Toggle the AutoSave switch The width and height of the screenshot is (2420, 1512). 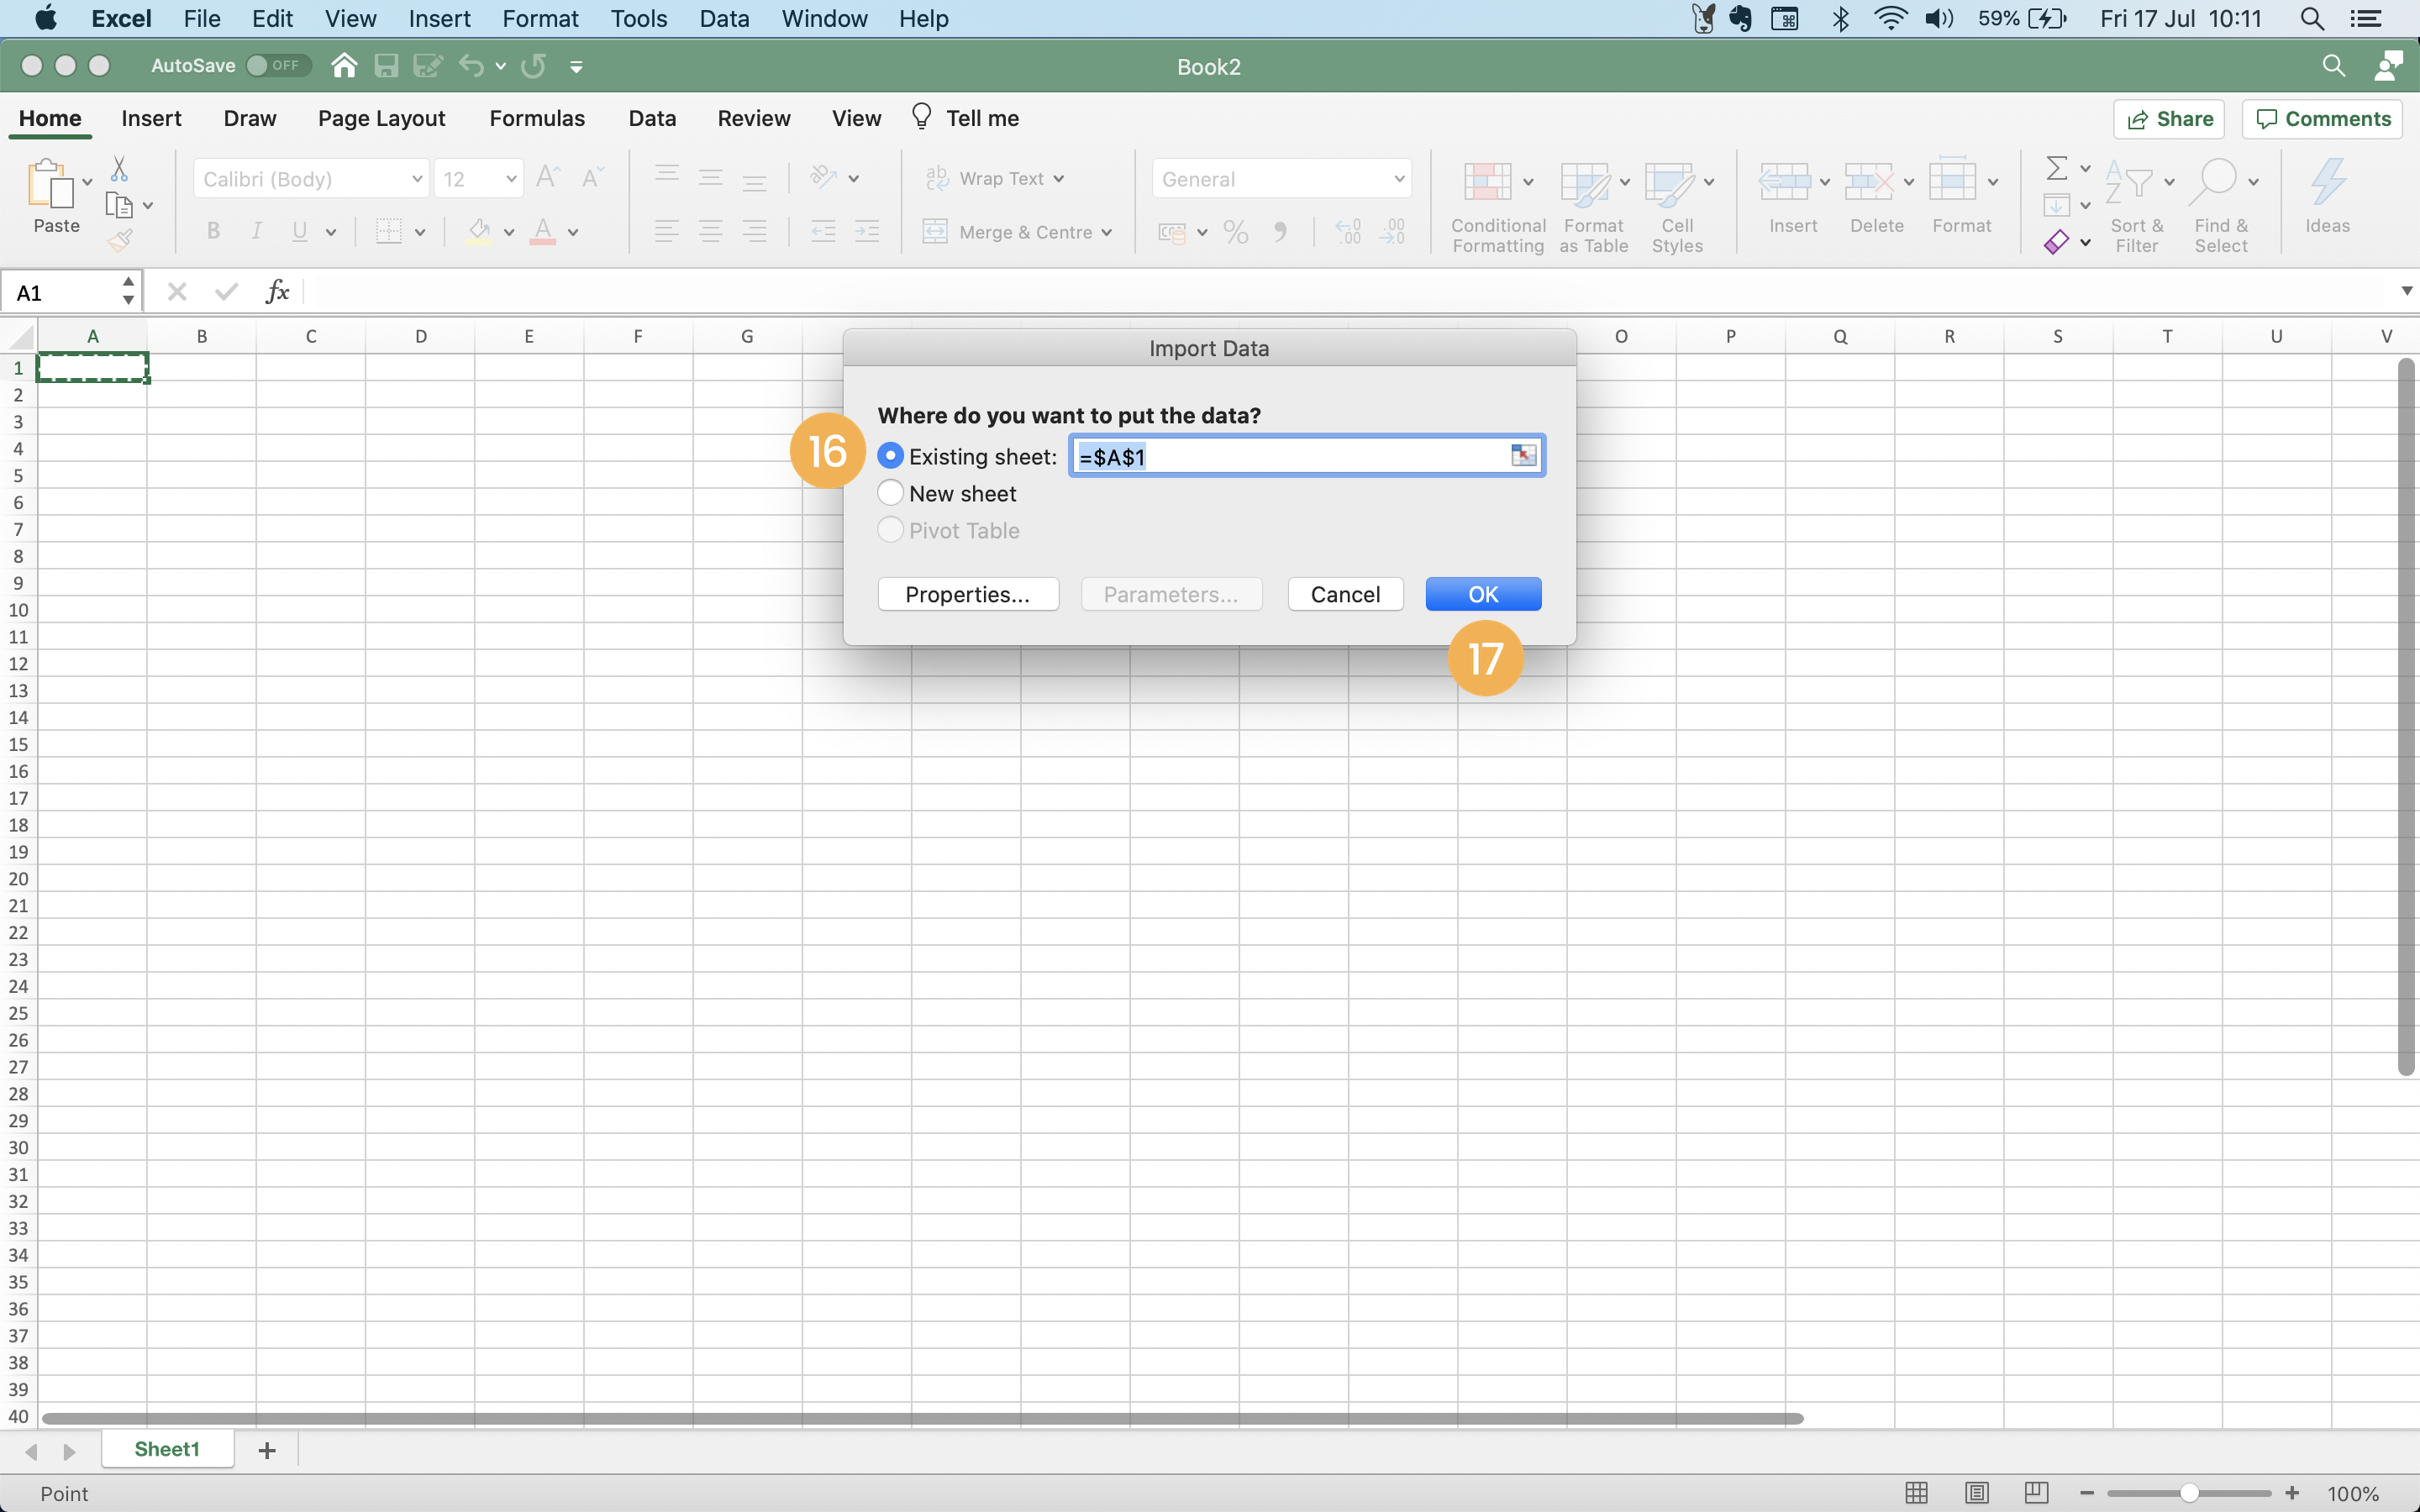click(x=278, y=66)
